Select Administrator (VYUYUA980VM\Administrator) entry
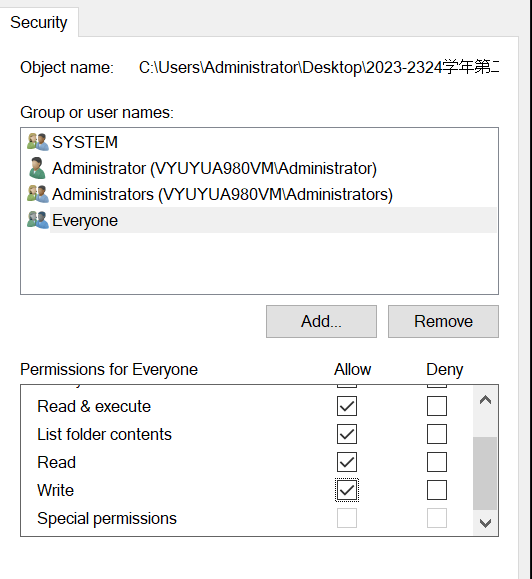The image size is (532, 579). point(214,168)
